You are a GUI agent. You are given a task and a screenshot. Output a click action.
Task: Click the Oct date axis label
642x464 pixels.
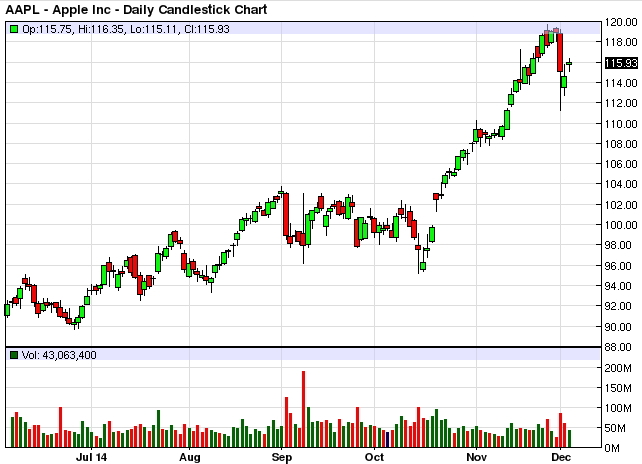coord(374,457)
